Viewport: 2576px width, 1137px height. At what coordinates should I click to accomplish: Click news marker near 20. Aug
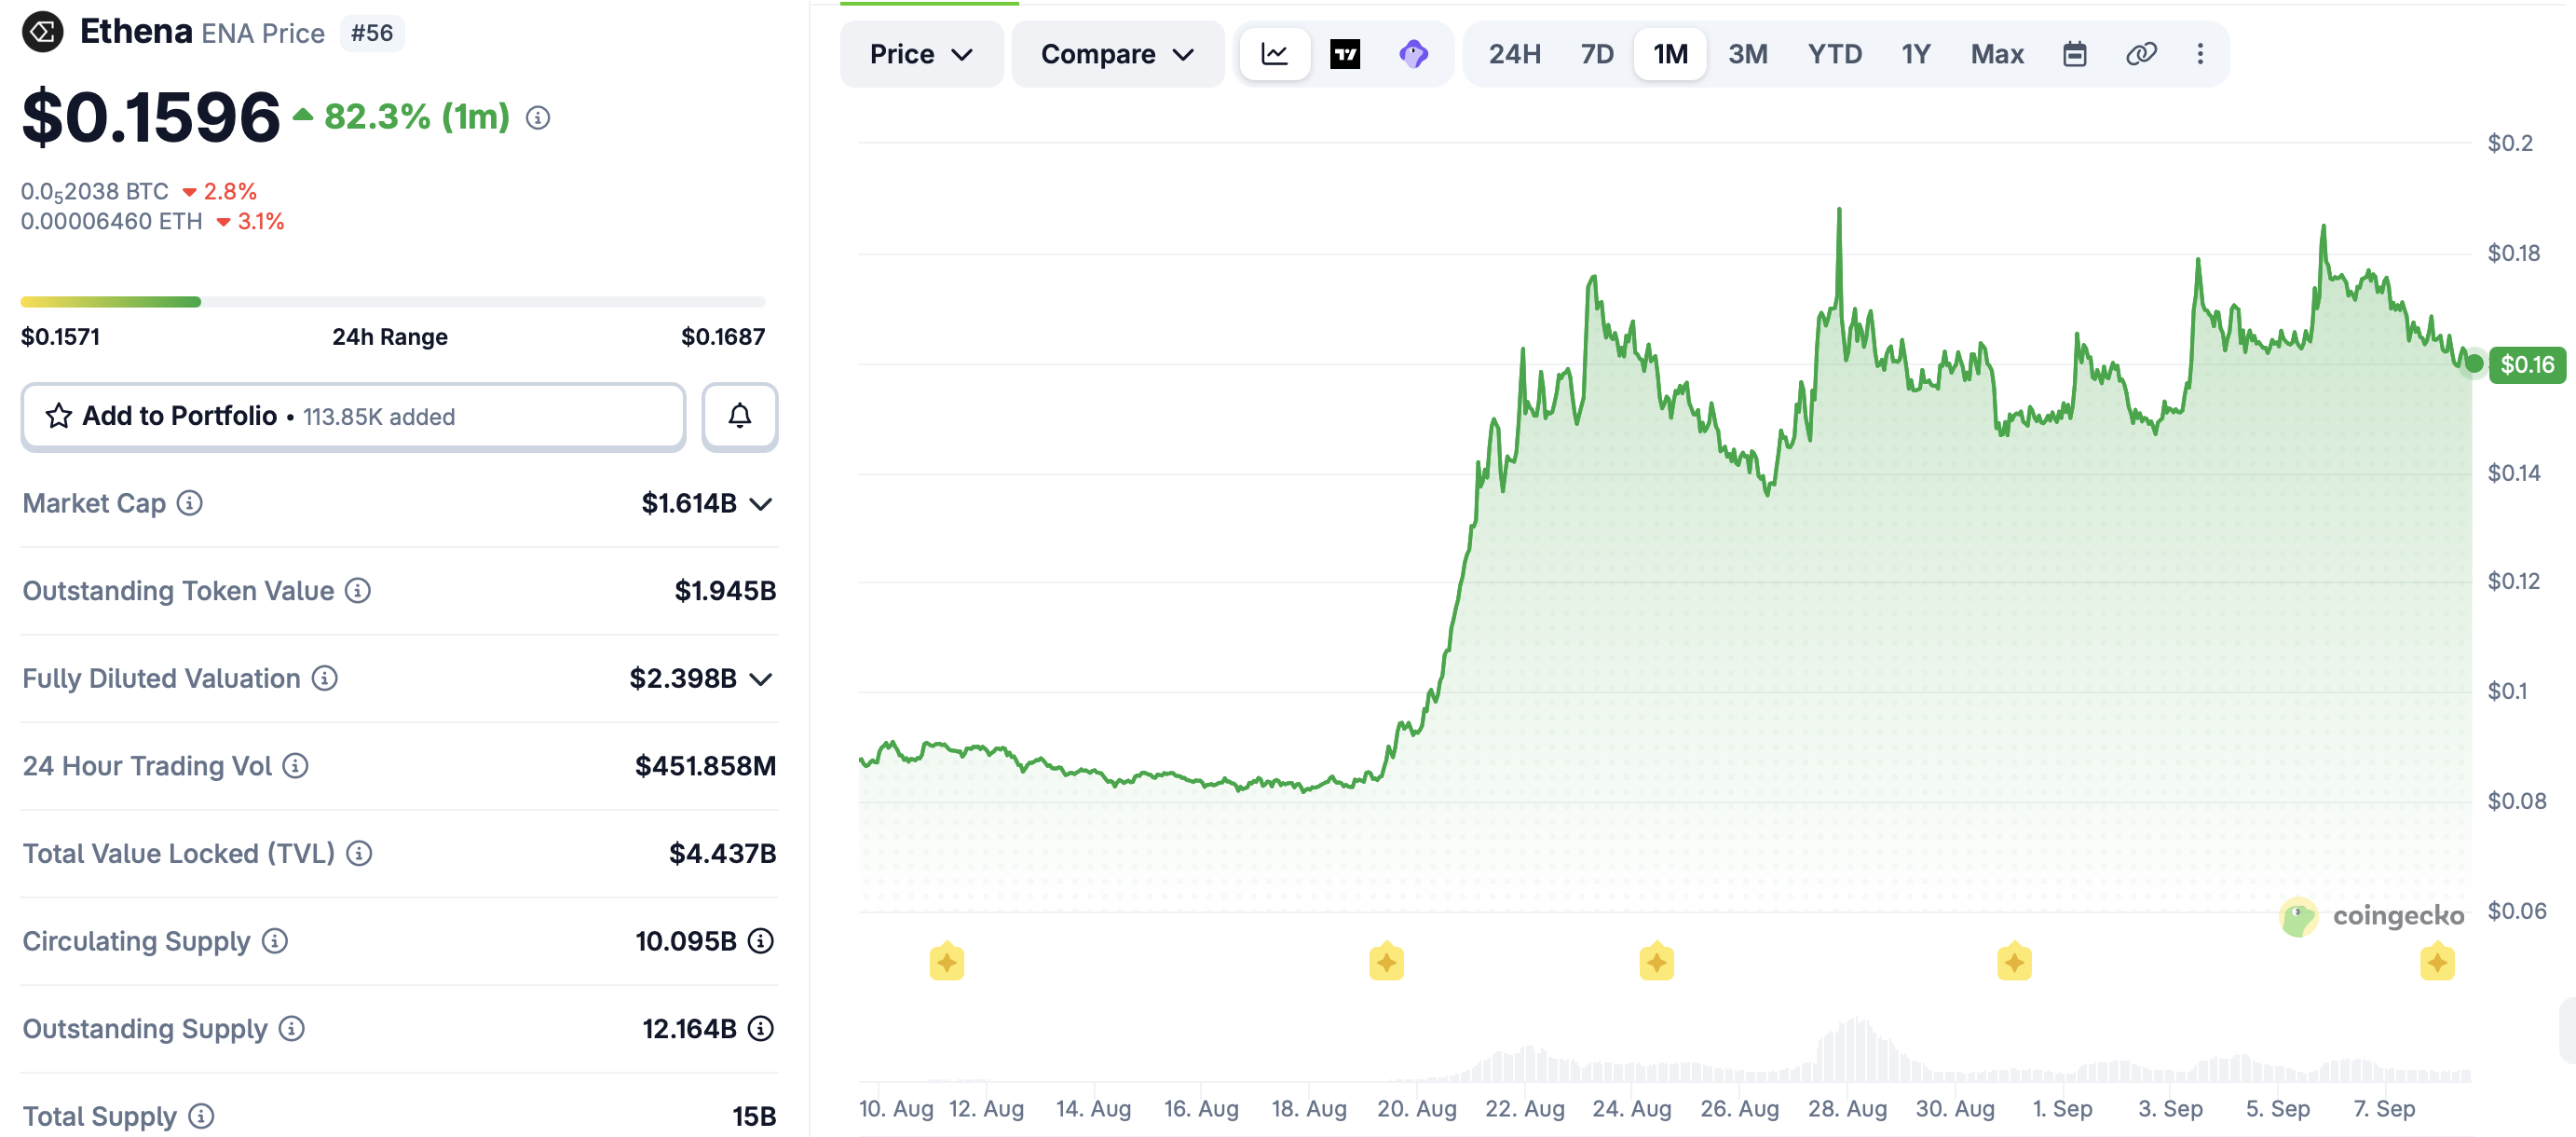(x=1387, y=962)
